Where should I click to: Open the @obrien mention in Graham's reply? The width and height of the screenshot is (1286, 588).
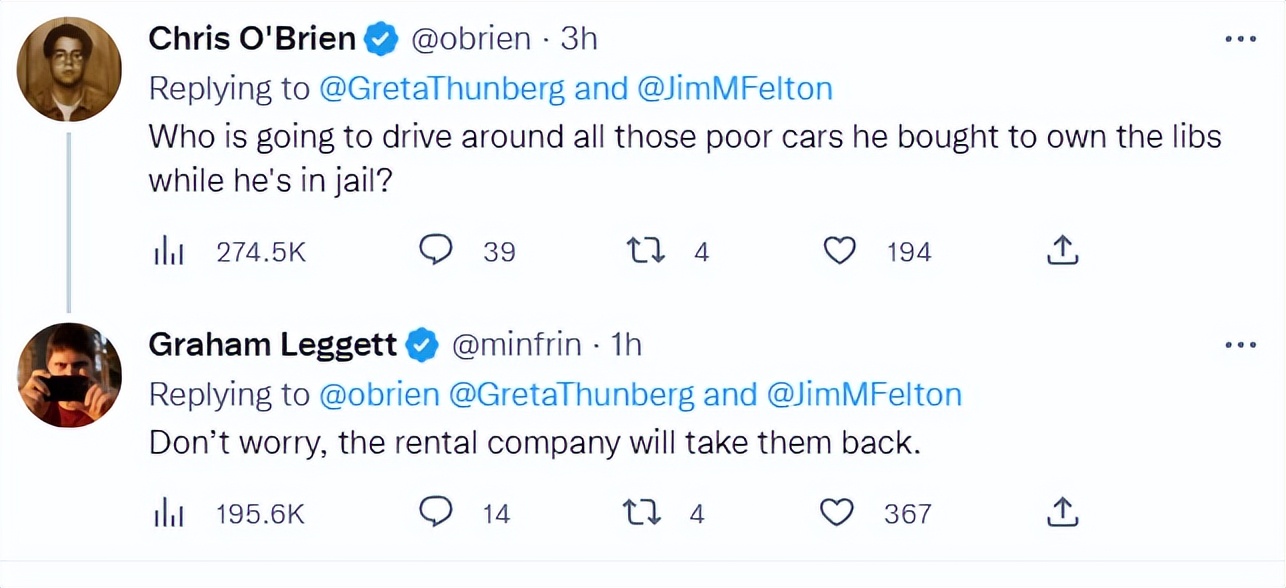pyautogui.click(x=379, y=395)
